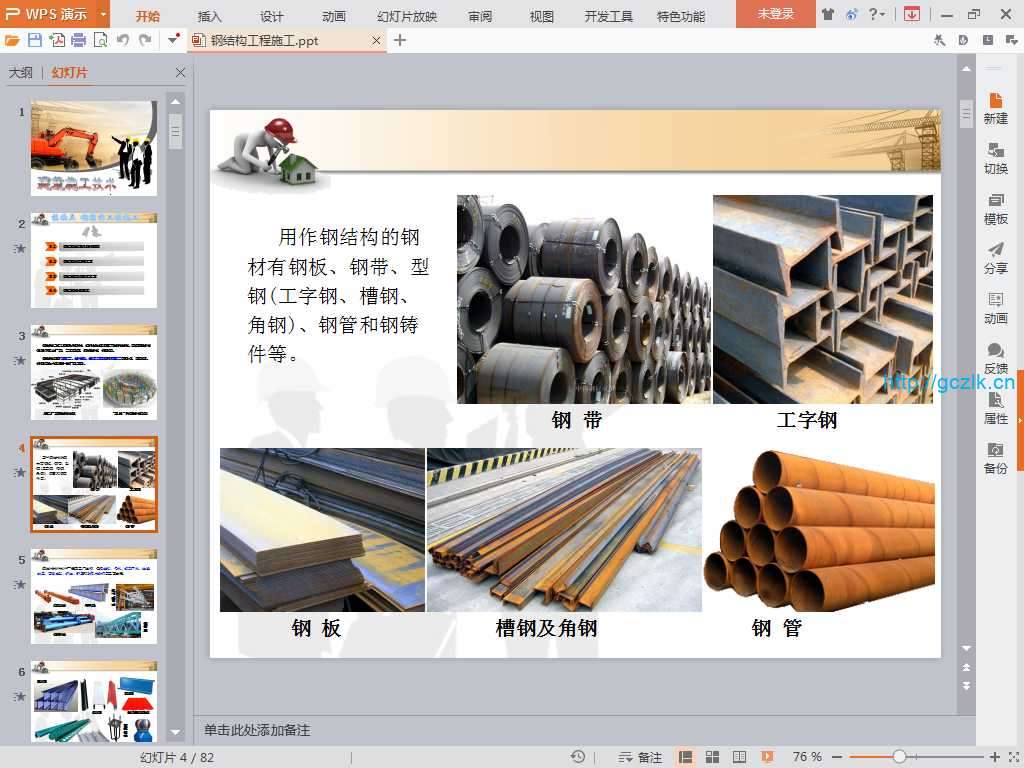Viewport: 1024px width, 768px height.
Task: Click the 备份 icon in right sidebar
Action: (x=995, y=458)
